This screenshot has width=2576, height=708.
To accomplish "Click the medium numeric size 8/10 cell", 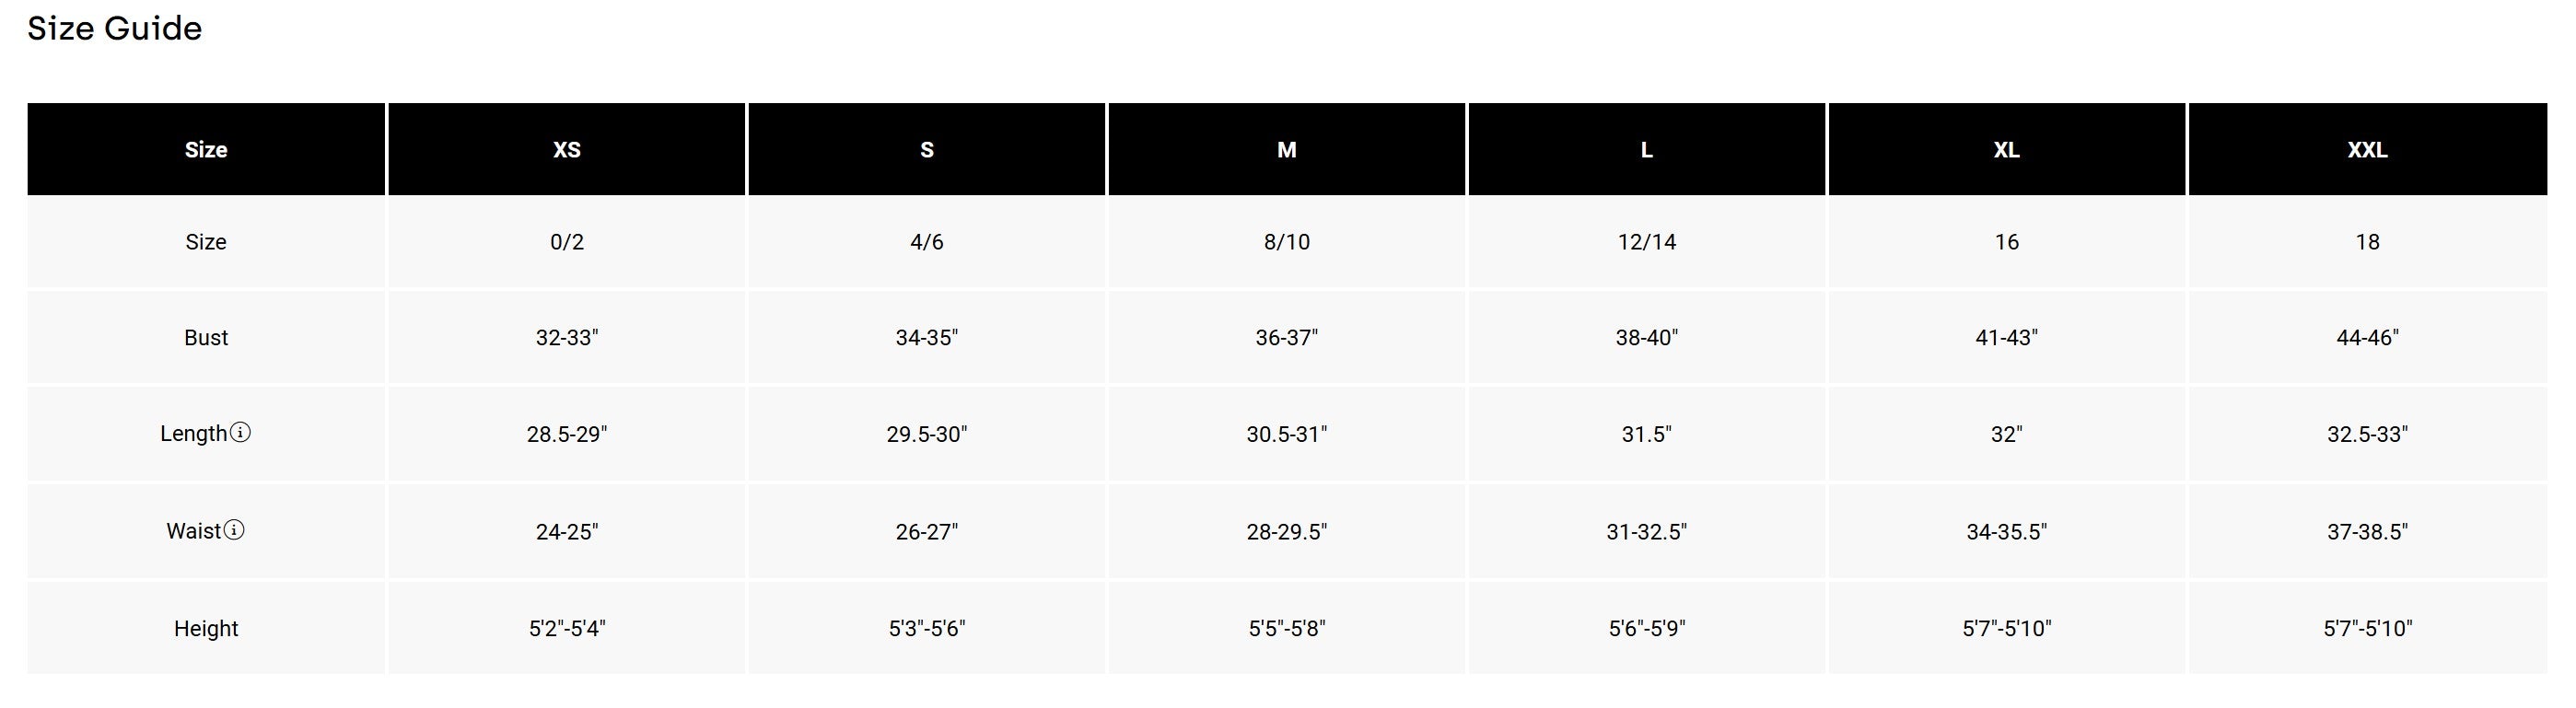I will tap(1287, 242).
